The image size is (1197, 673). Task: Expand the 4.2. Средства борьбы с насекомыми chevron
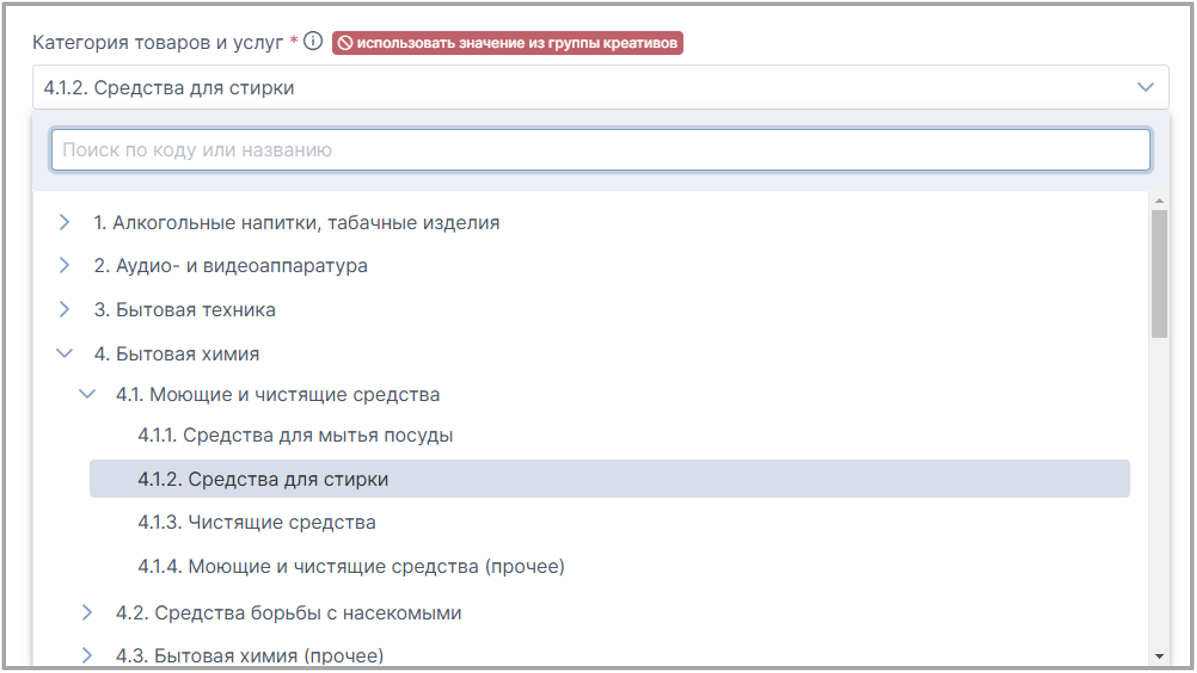(87, 612)
